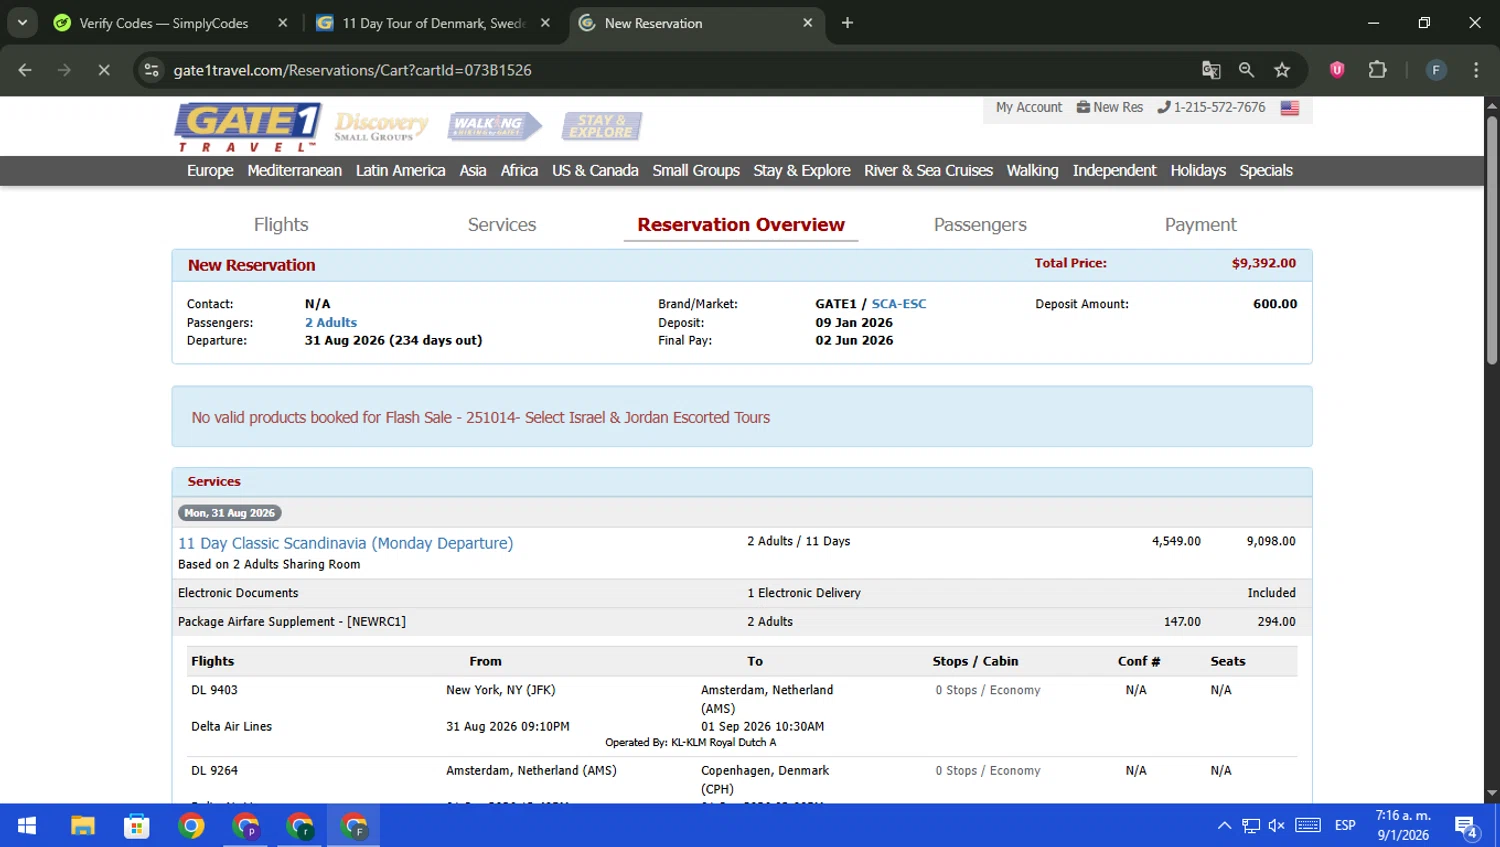Open the browser zoom magnifier icon
This screenshot has height=847, width=1500.
click(1246, 70)
